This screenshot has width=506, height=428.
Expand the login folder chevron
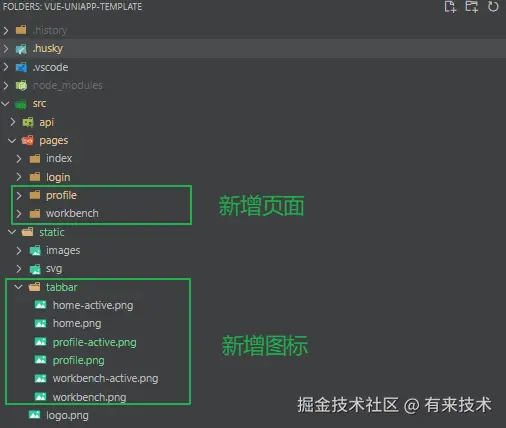[19, 177]
